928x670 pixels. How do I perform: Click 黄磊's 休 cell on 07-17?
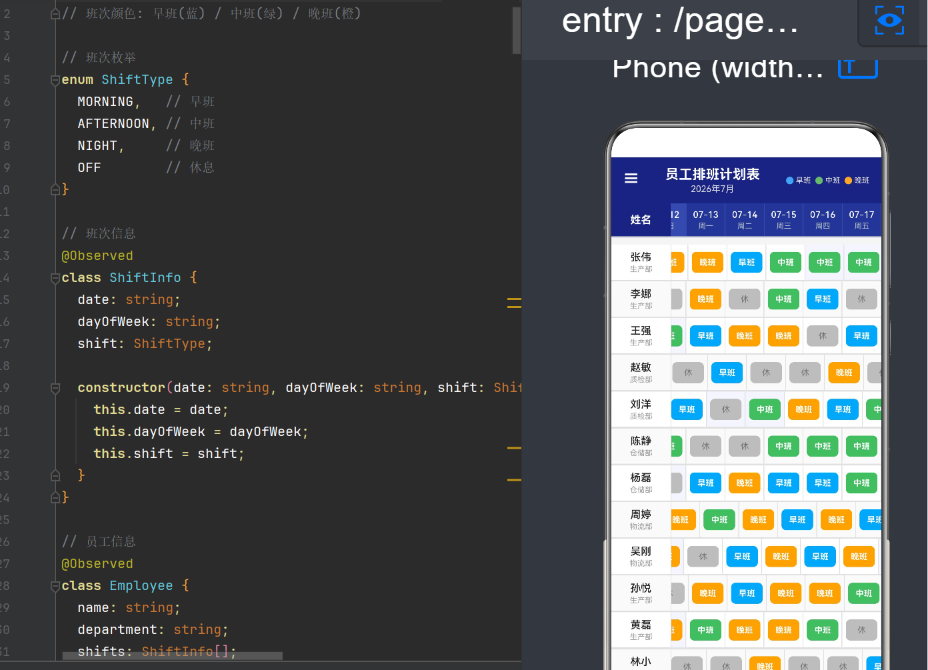click(862, 630)
